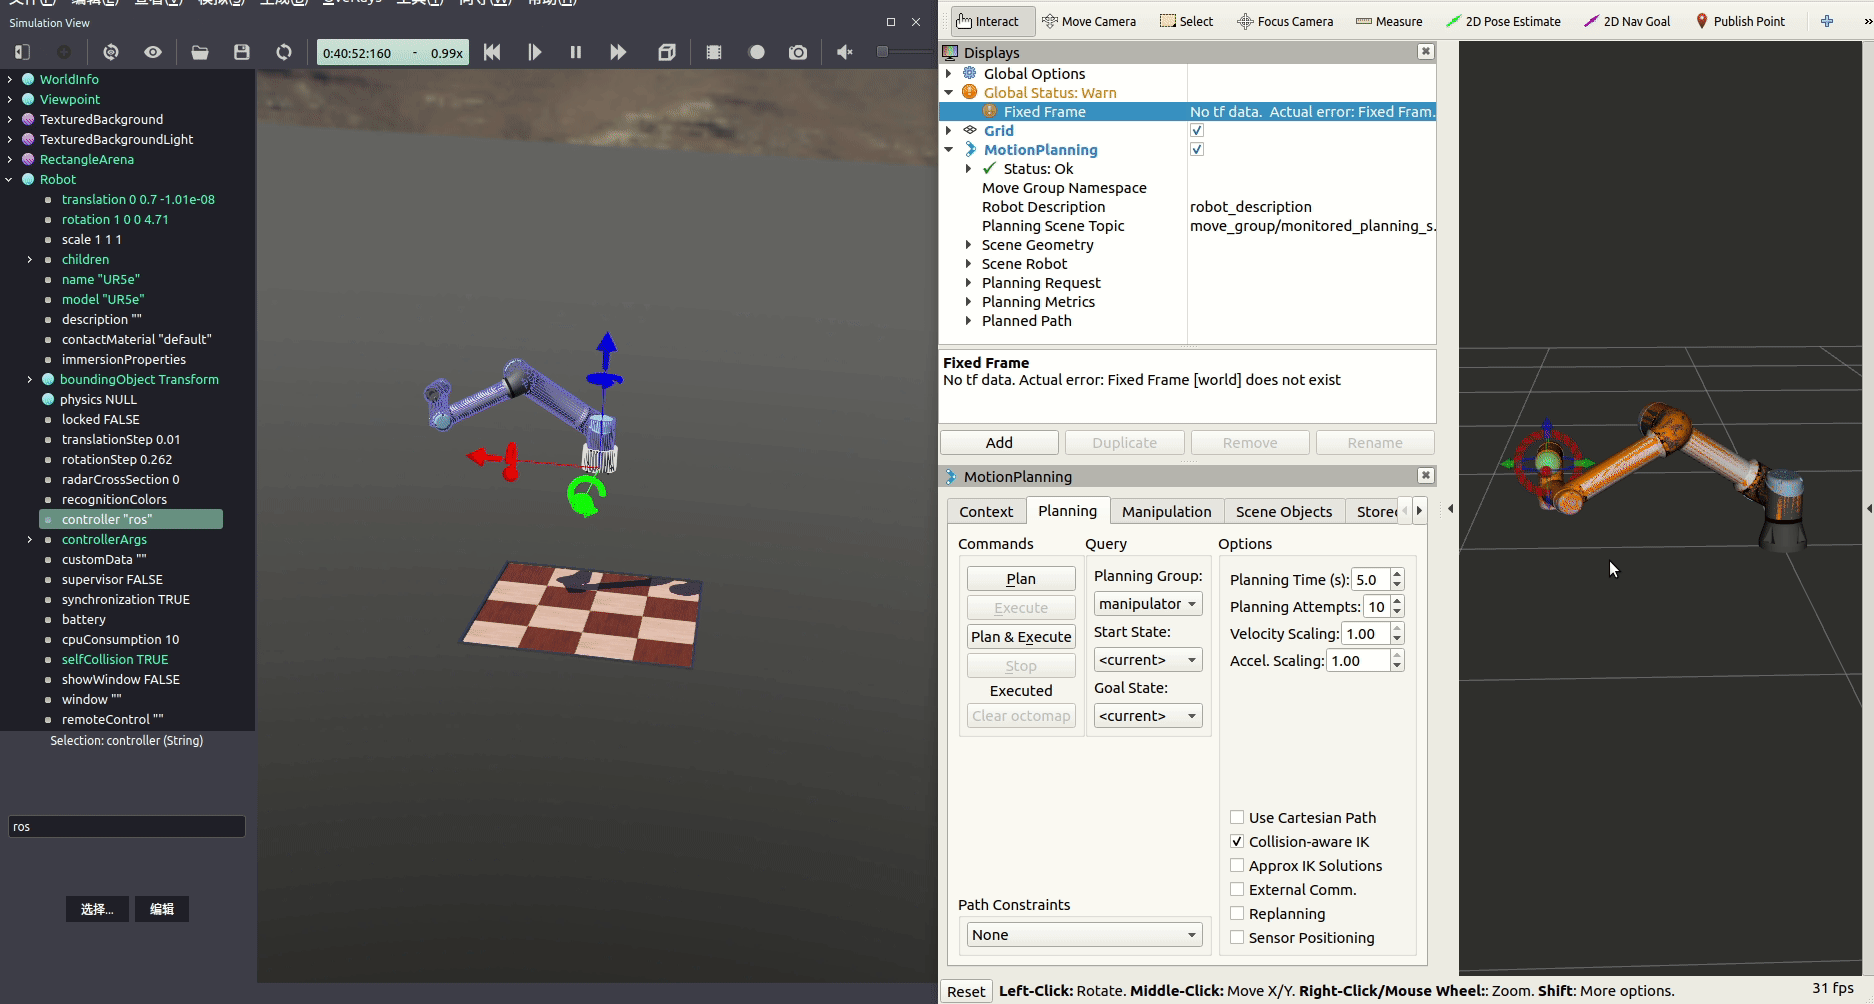Toggle the Grid display checkbox
The height and width of the screenshot is (1004, 1874).
[1197, 130]
